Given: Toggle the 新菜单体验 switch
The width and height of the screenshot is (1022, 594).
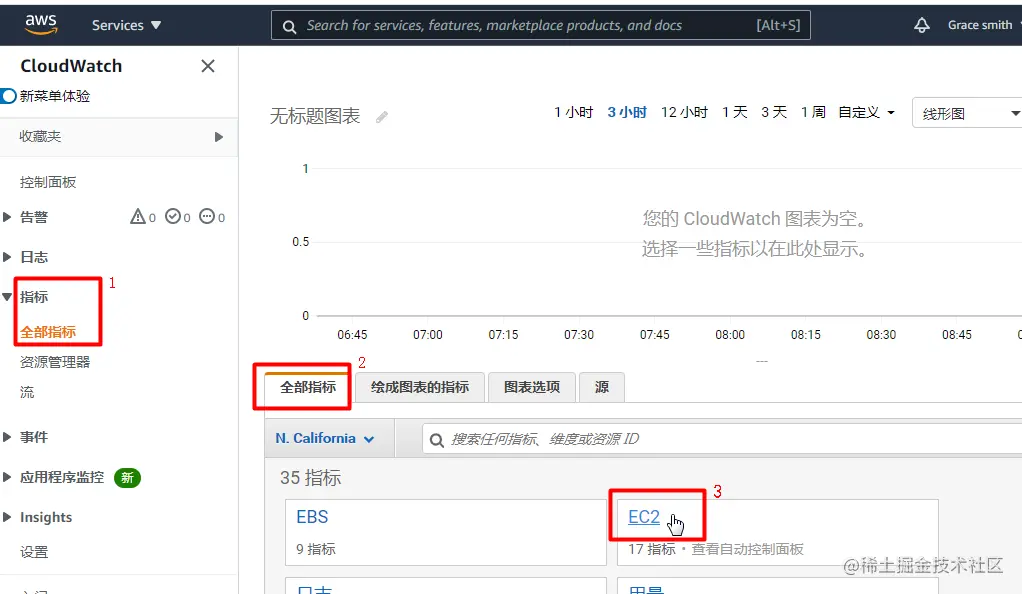Looking at the screenshot, I should (8, 96).
